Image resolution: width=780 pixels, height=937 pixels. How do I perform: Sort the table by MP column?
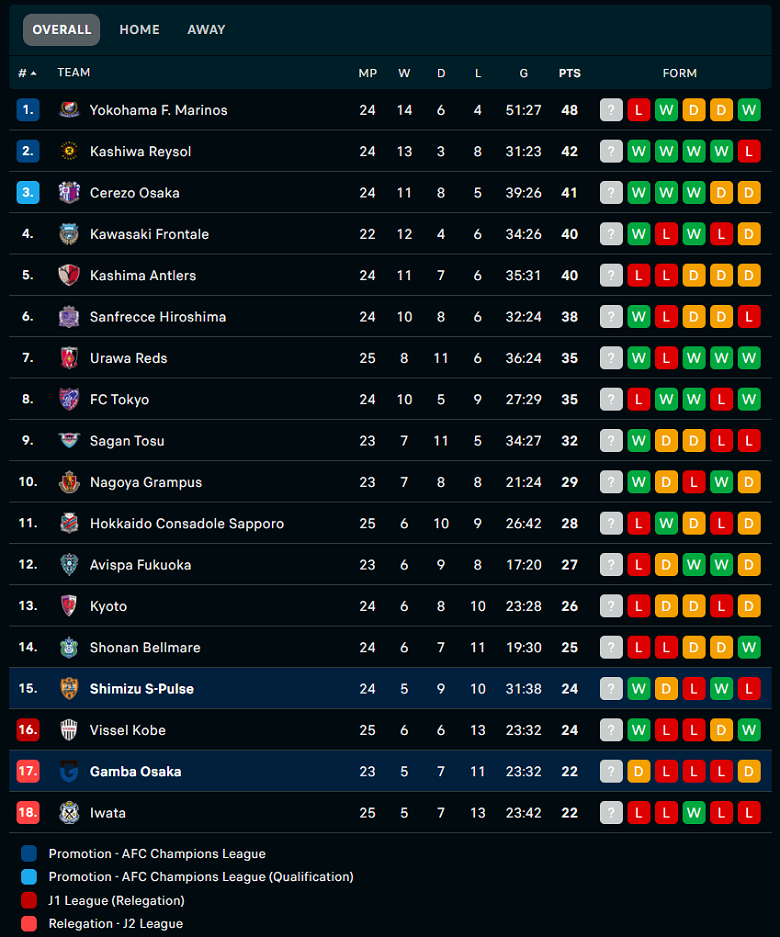point(368,73)
